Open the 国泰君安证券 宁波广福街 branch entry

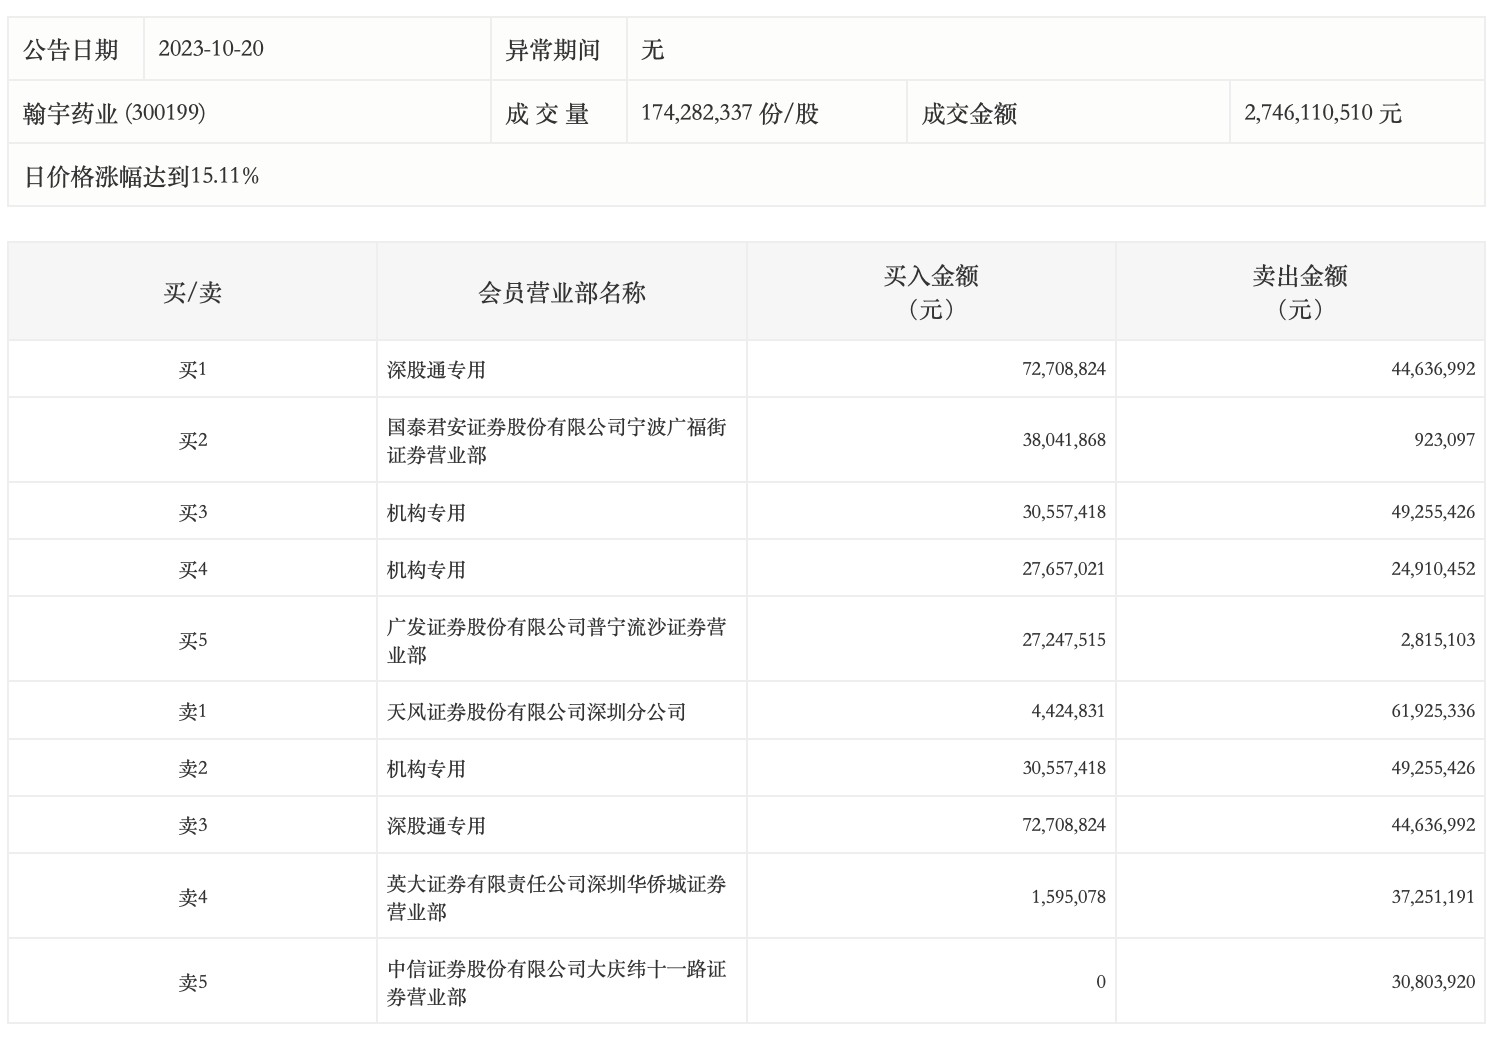point(556,441)
